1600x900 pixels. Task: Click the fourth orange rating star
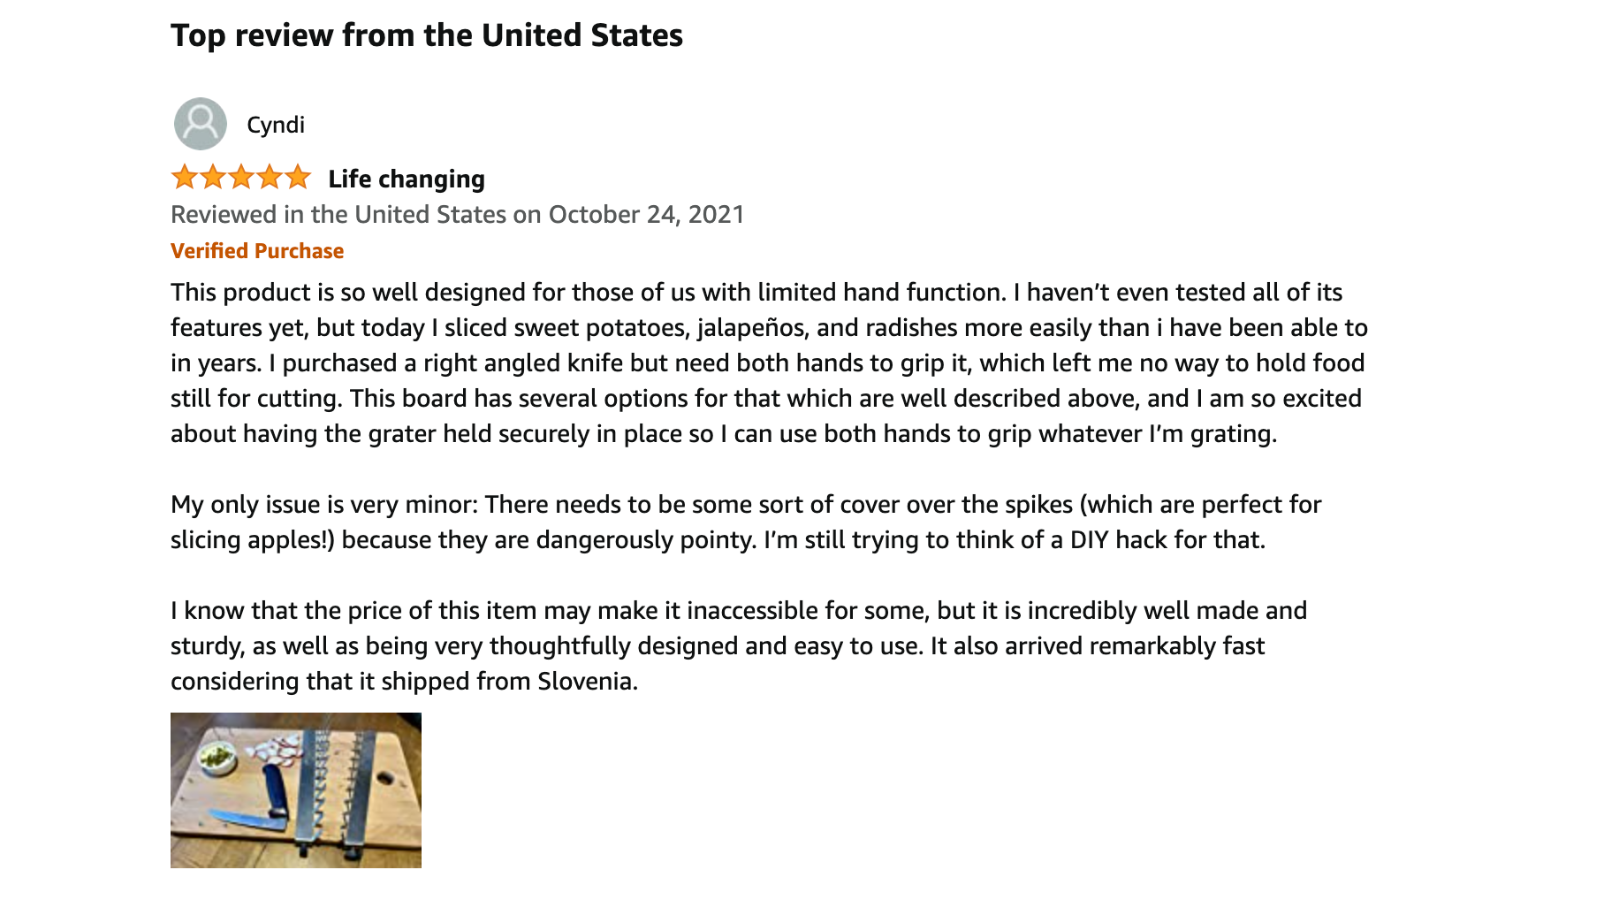(270, 178)
